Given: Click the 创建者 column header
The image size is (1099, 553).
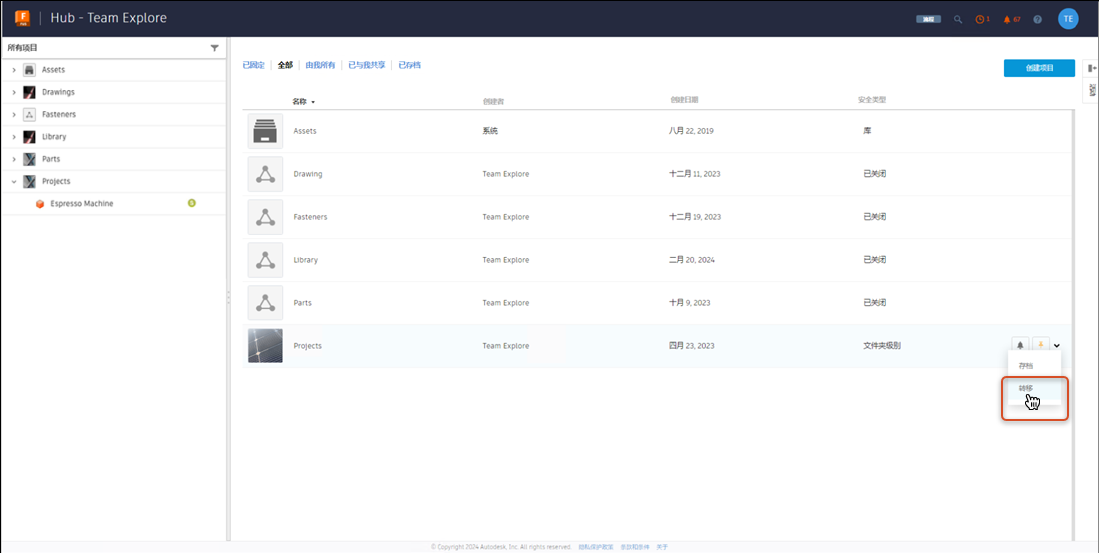Looking at the screenshot, I should click(x=493, y=101).
